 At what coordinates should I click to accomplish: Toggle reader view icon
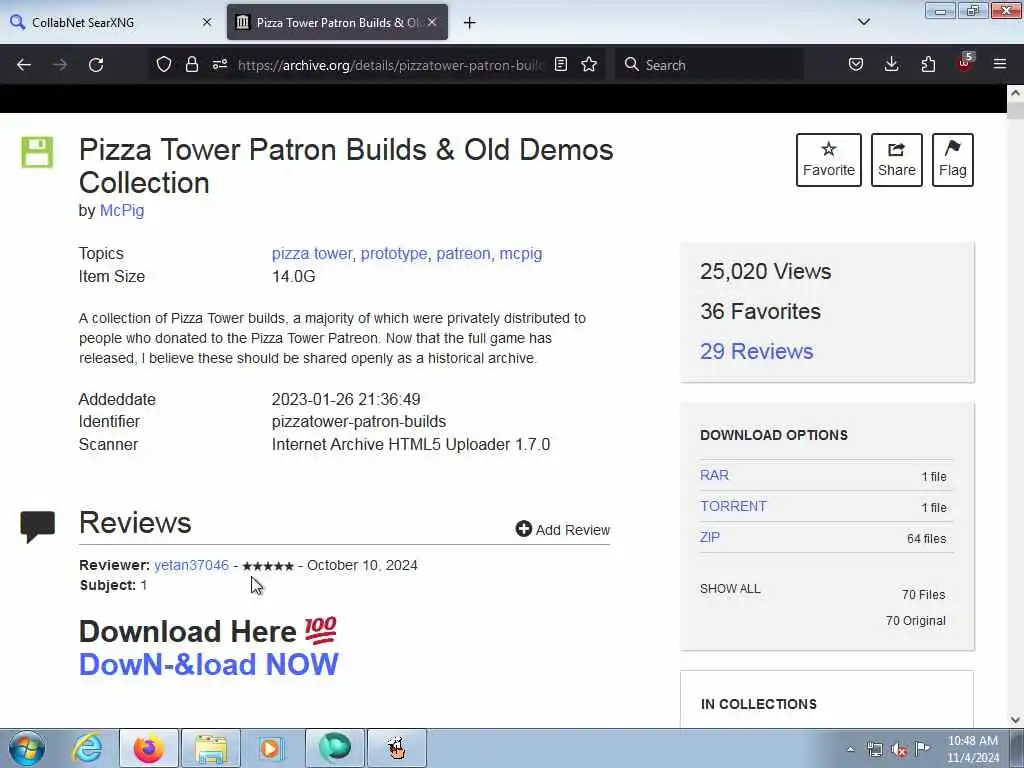click(x=560, y=64)
